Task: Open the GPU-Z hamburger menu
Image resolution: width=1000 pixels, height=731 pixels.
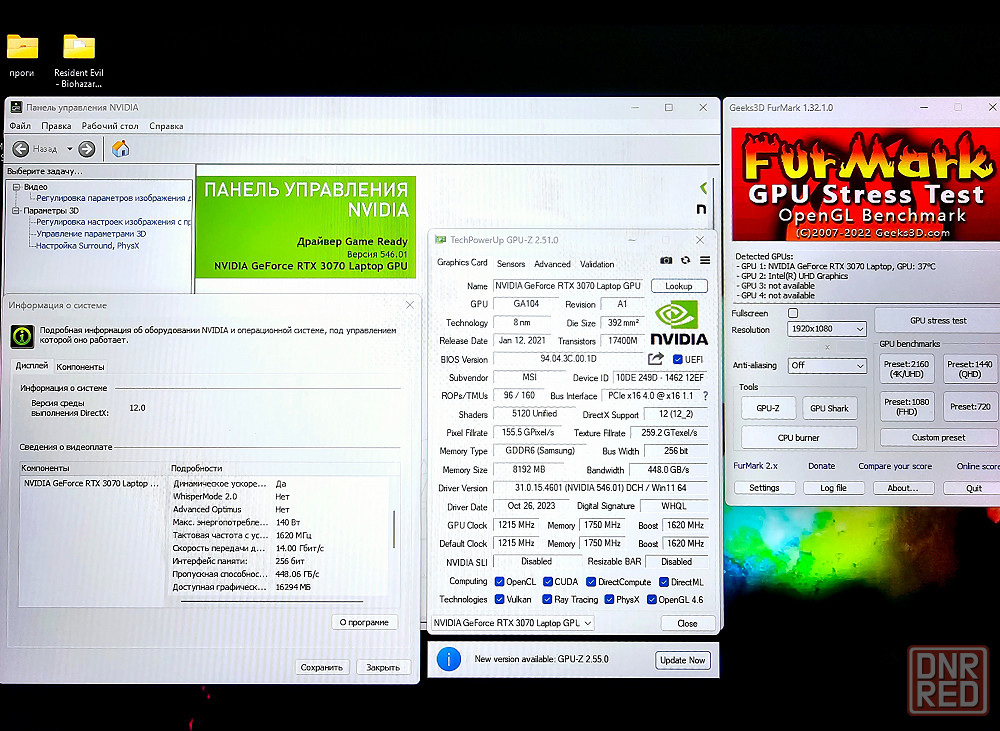Action: [705, 260]
